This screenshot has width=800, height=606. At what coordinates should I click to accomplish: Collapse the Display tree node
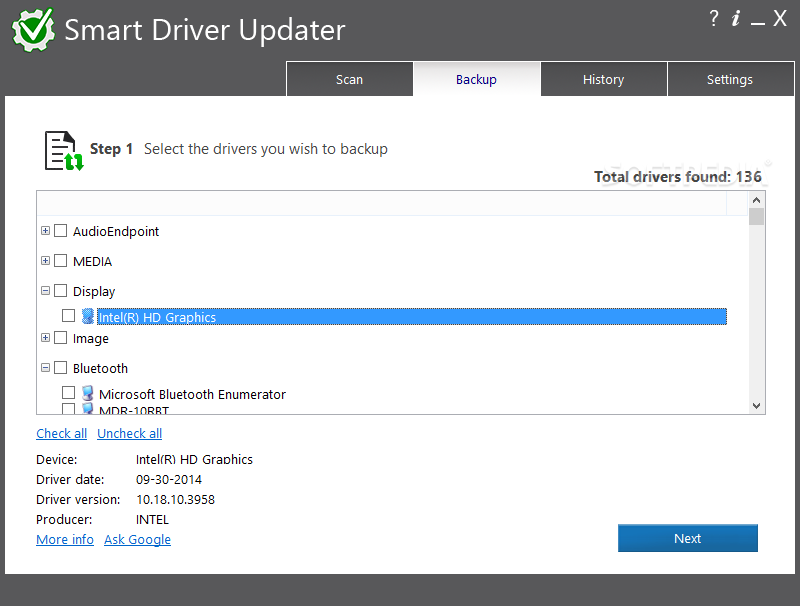[45, 290]
